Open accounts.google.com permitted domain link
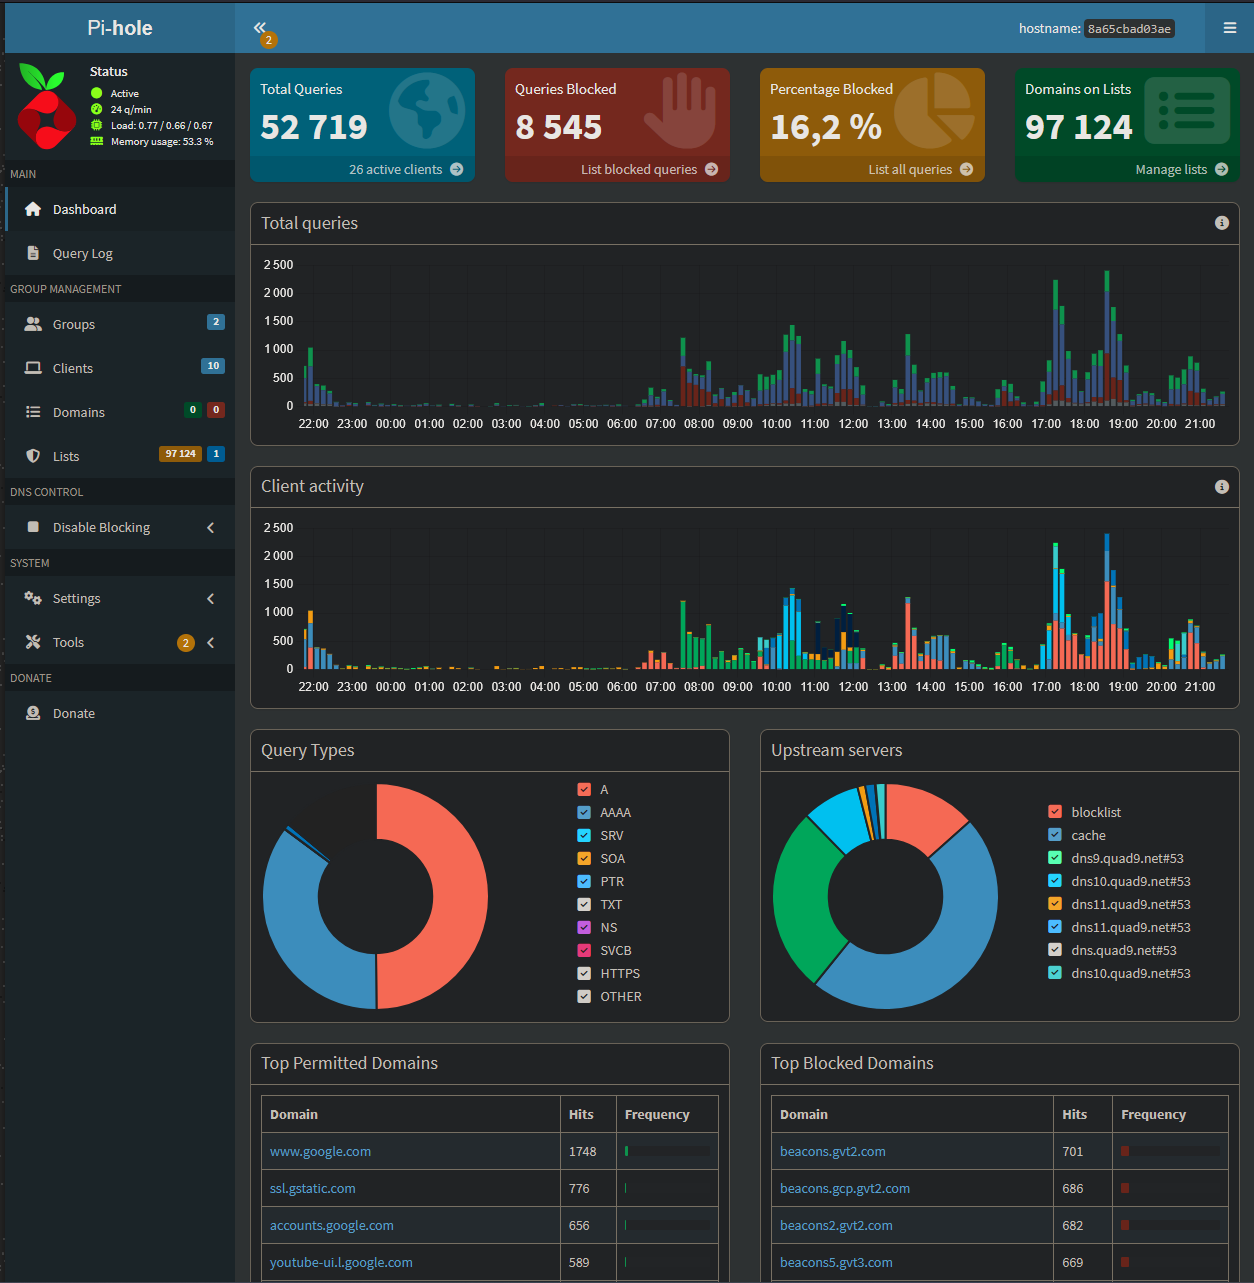This screenshot has width=1254, height=1283. (331, 1225)
